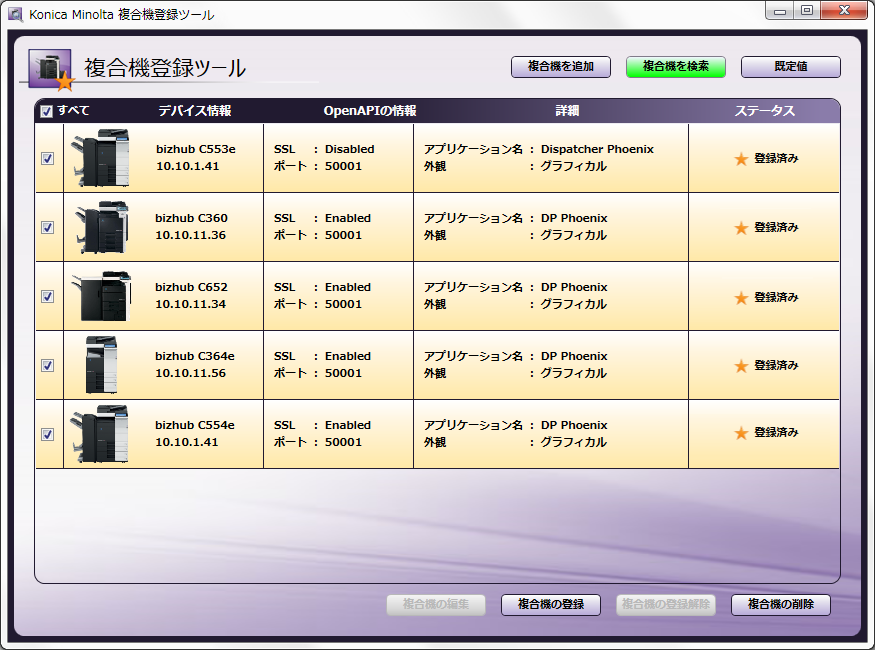
Task: Click the IP address 10.10.11.36
Action: pos(190,235)
